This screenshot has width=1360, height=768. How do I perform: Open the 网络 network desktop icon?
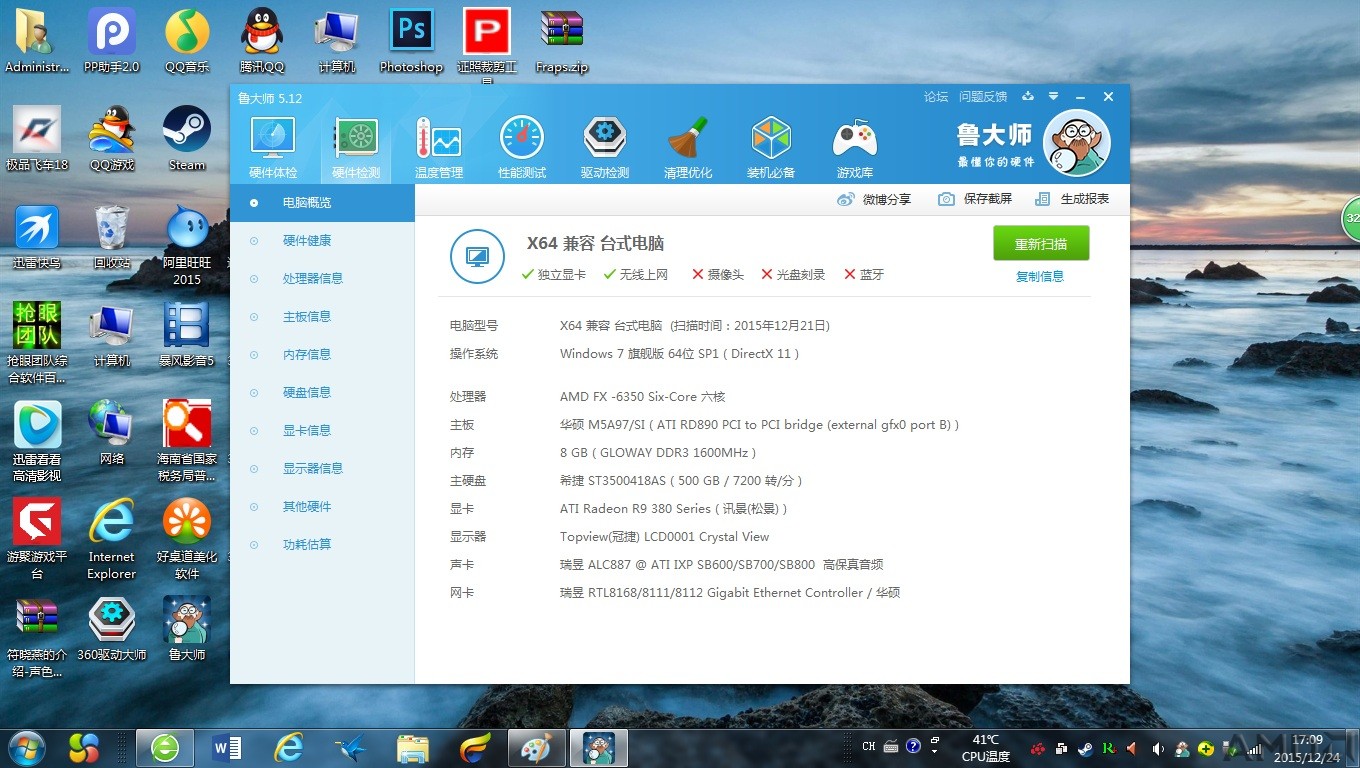[112, 433]
